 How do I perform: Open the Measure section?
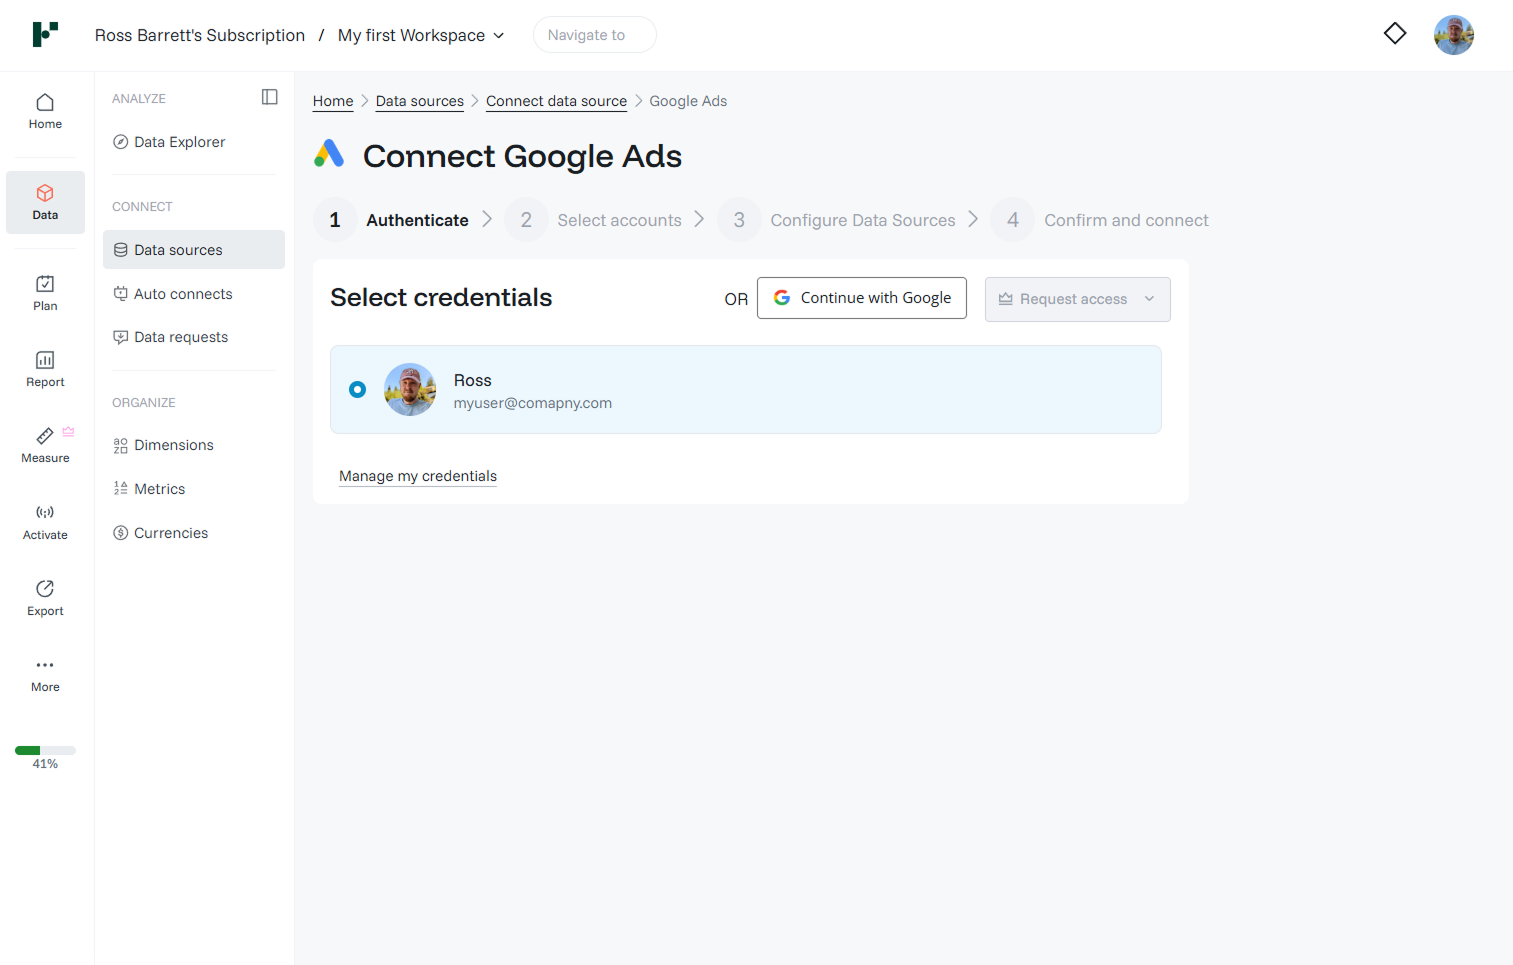pyautogui.click(x=45, y=446)
